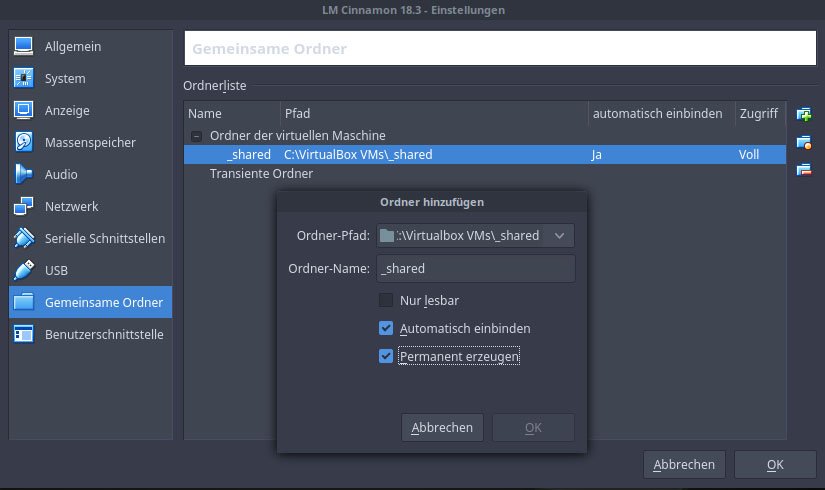Image resolution: width=825 pixels, height=490 pixels.
Task: Click the System chip icon
Action: (x=23, y=78)
